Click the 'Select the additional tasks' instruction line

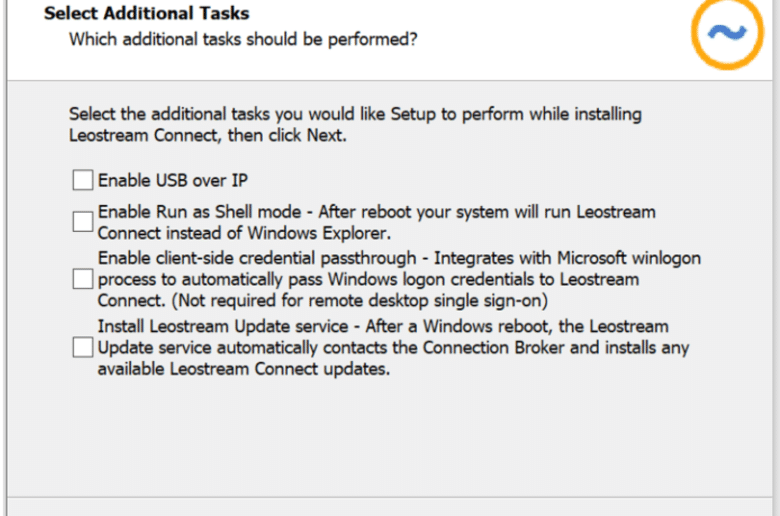[x=355, y=114]
